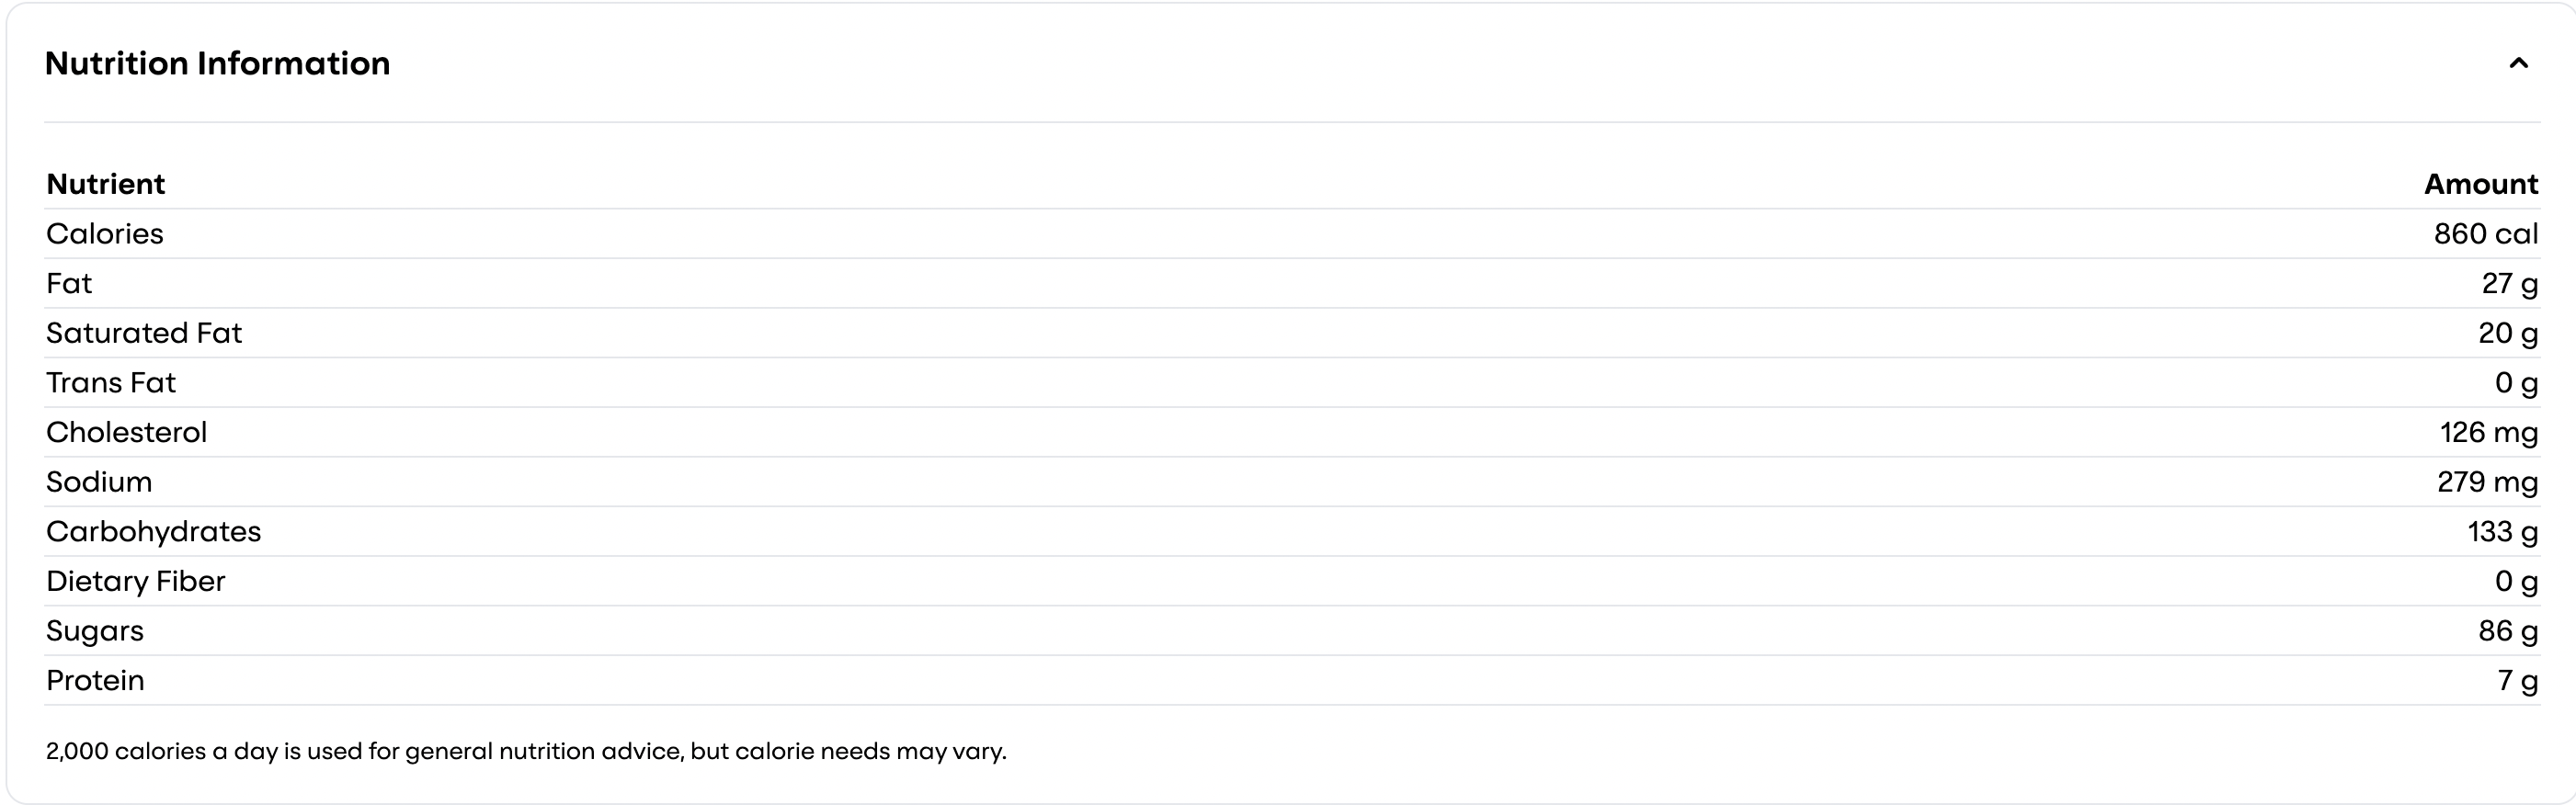Select the Sodium row label
The height and width of the screenshot is (805, 2576).
coord(99,482)
